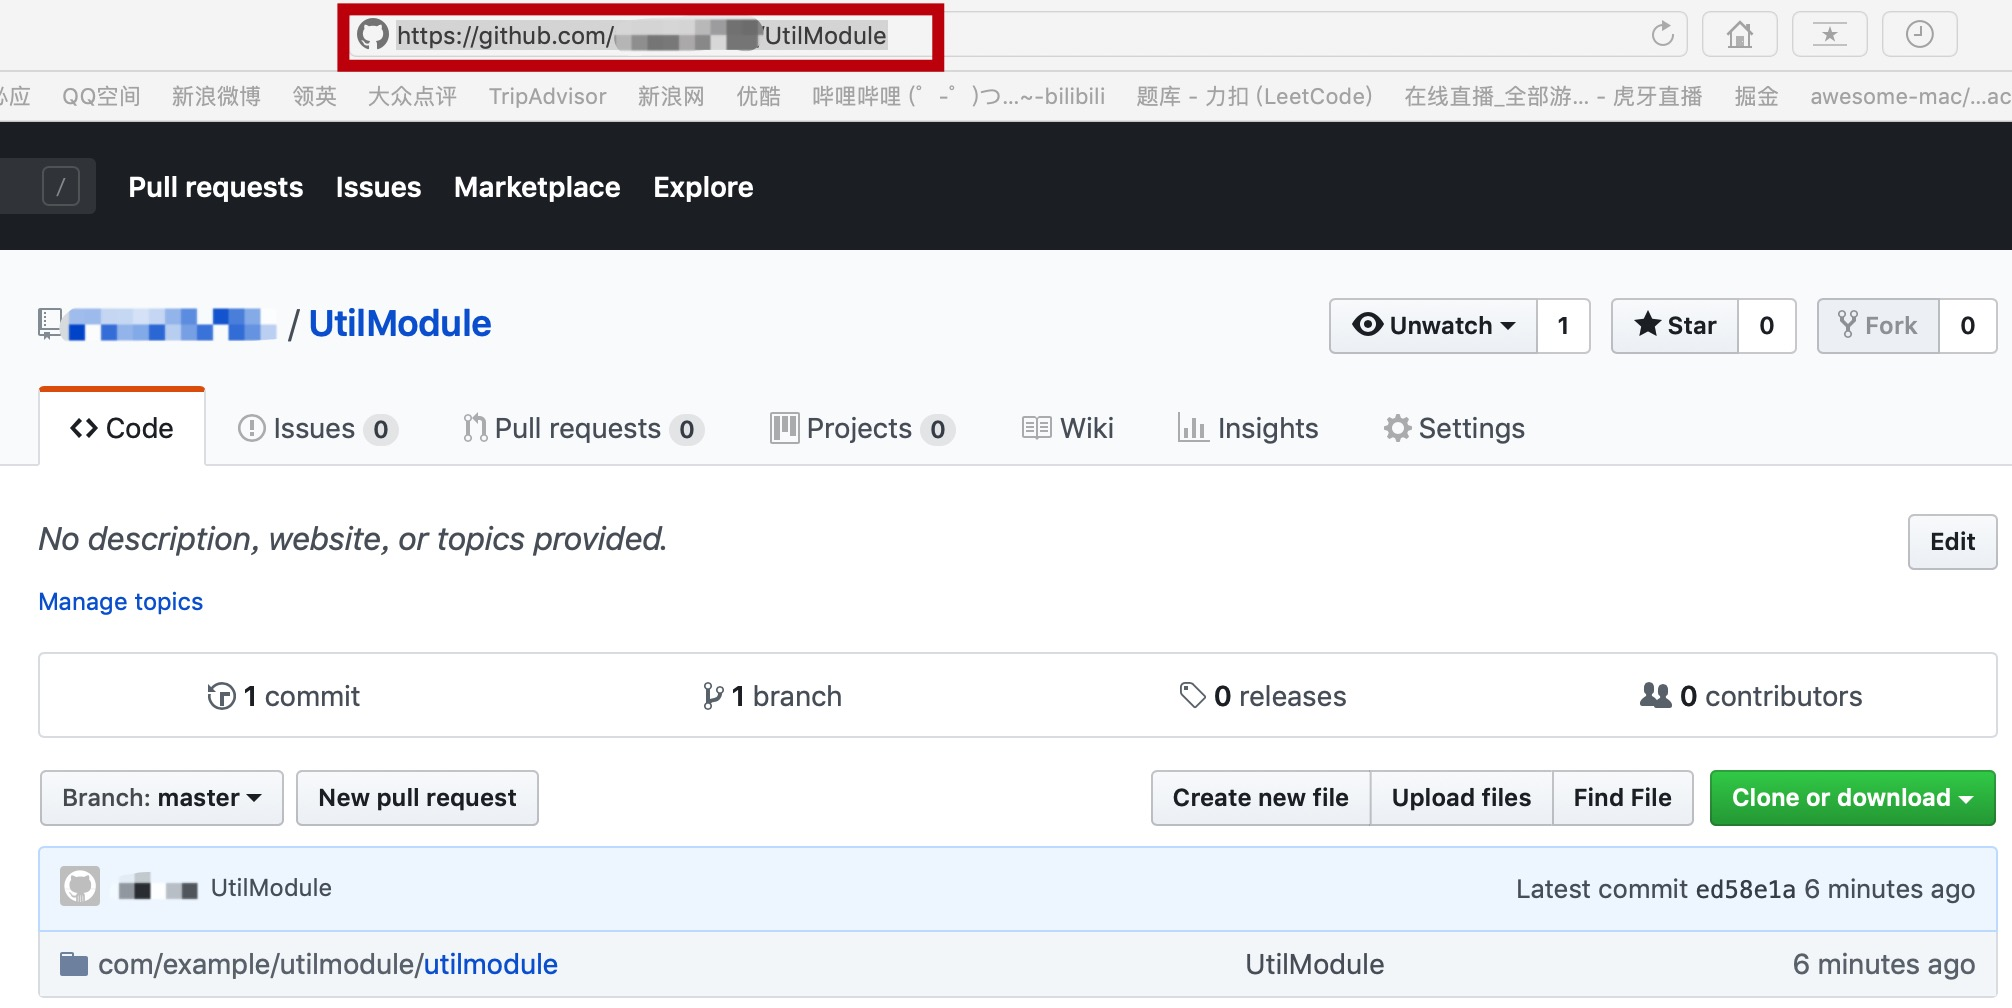The image size is (2012, 1008).
Task: Click the Issues tab counter badge
Action: click(x=381, y=429)
